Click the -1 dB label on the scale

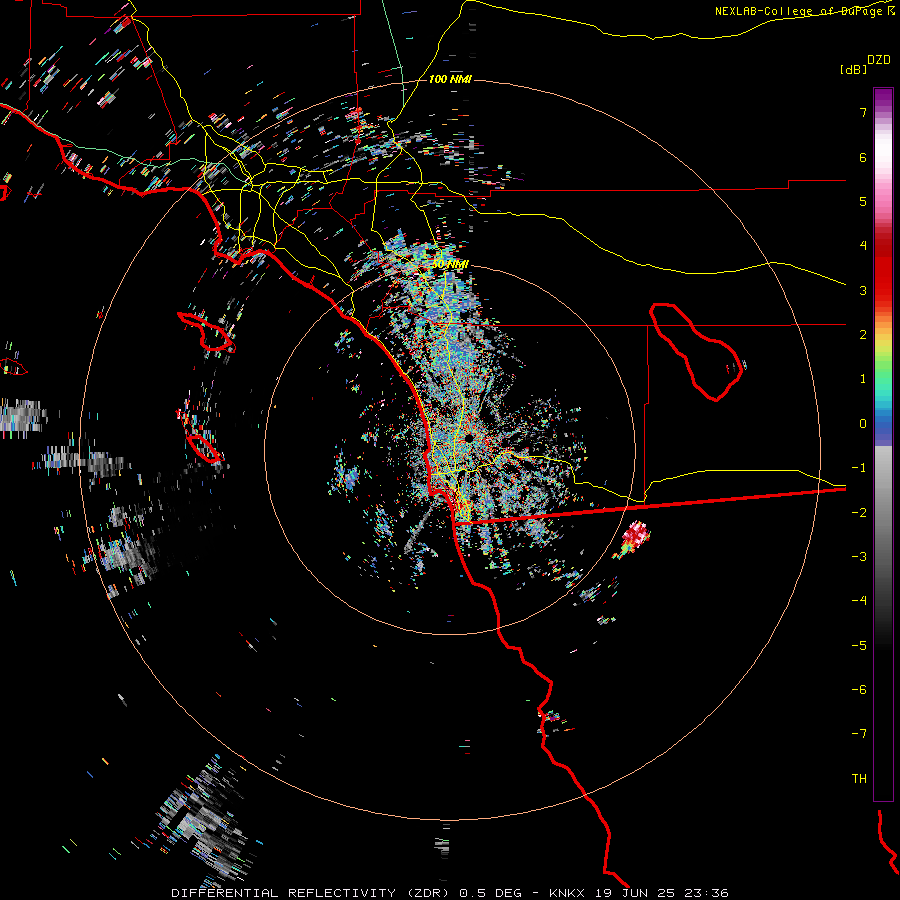(859, 468)
